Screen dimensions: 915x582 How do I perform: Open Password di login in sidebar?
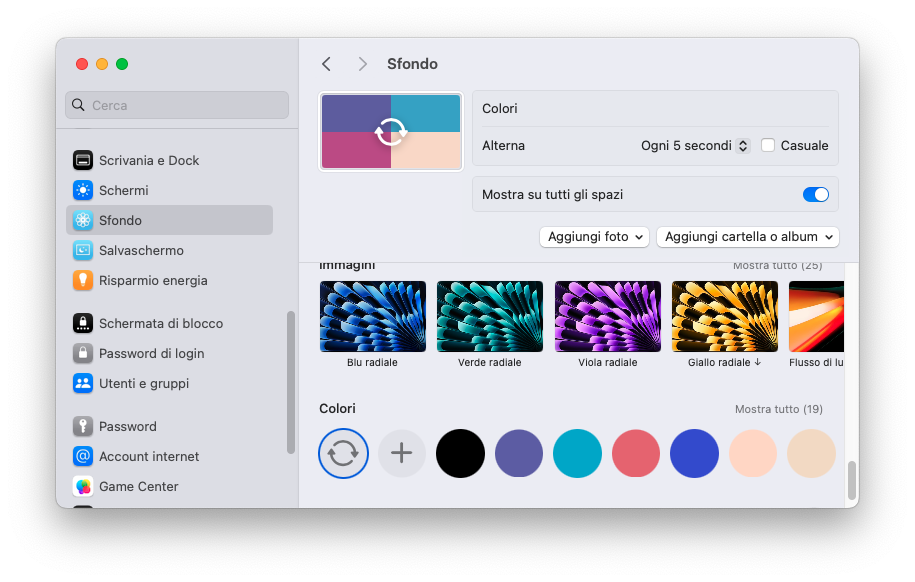[169, 353]
